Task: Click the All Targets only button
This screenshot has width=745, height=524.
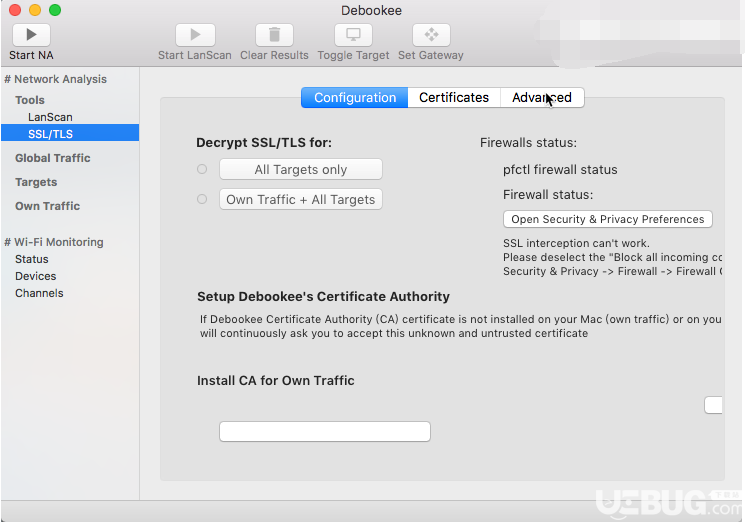Action: [301, 169]
